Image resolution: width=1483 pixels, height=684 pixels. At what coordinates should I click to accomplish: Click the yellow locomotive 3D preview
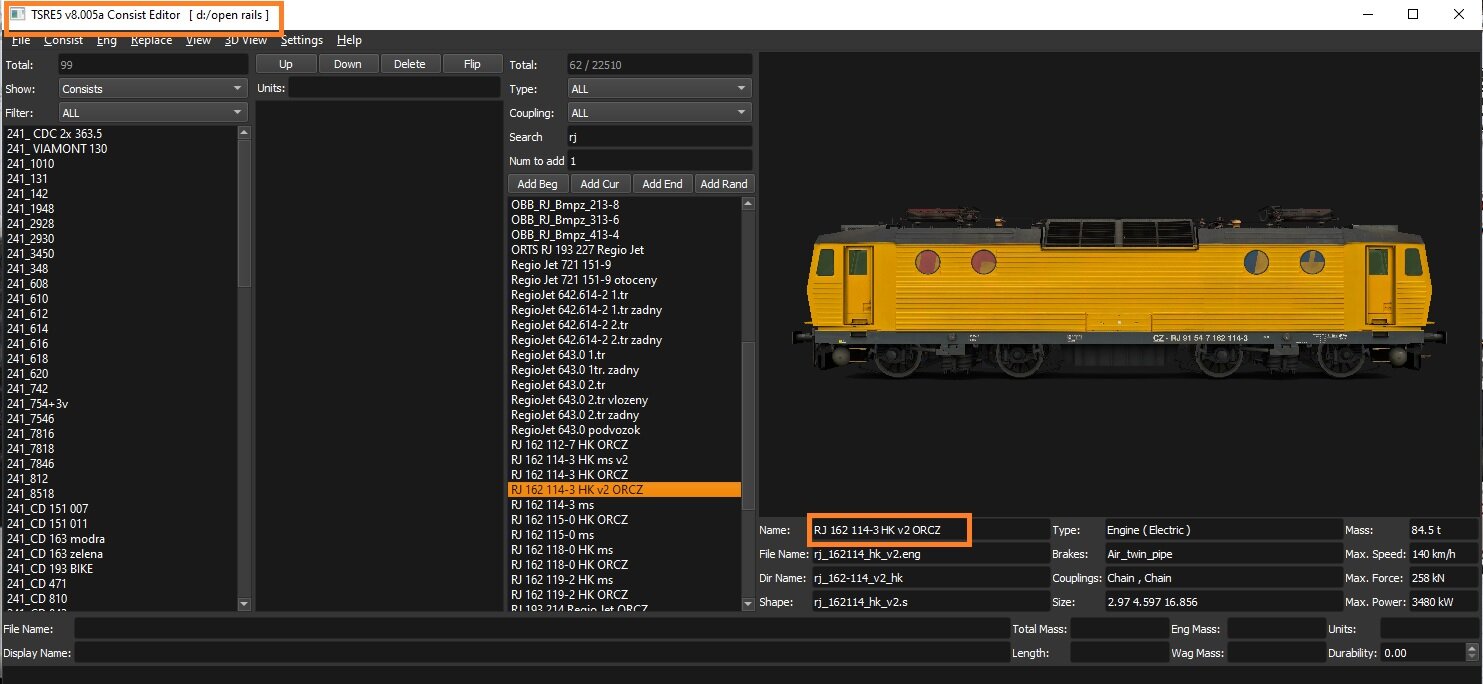1118,295
